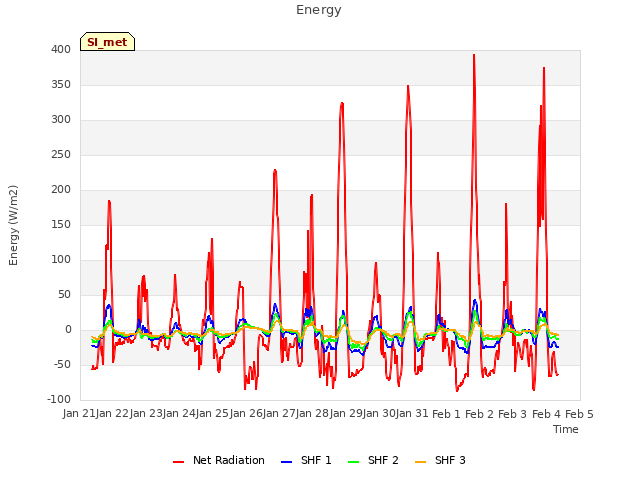The height and width of the screenshot is (480, 640).
Task: Click the 150 y-axis tick label
Action: [61, 225]
